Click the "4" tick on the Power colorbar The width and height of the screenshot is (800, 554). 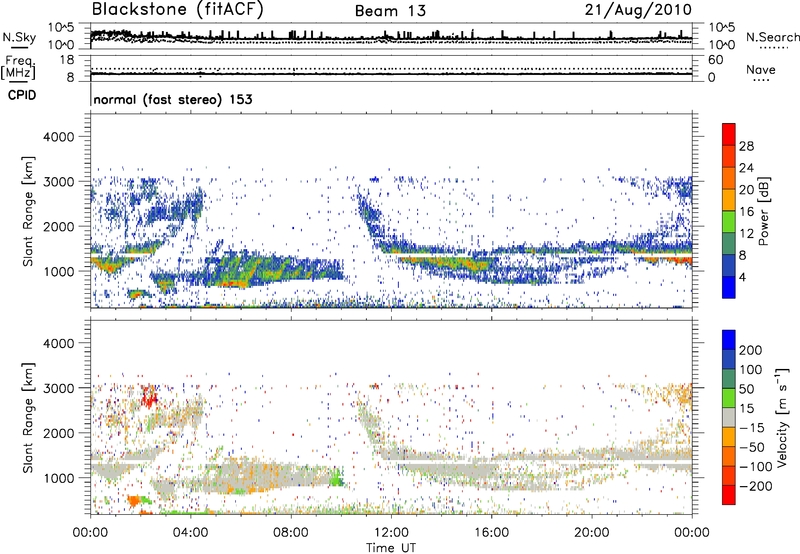coord(742,277)
